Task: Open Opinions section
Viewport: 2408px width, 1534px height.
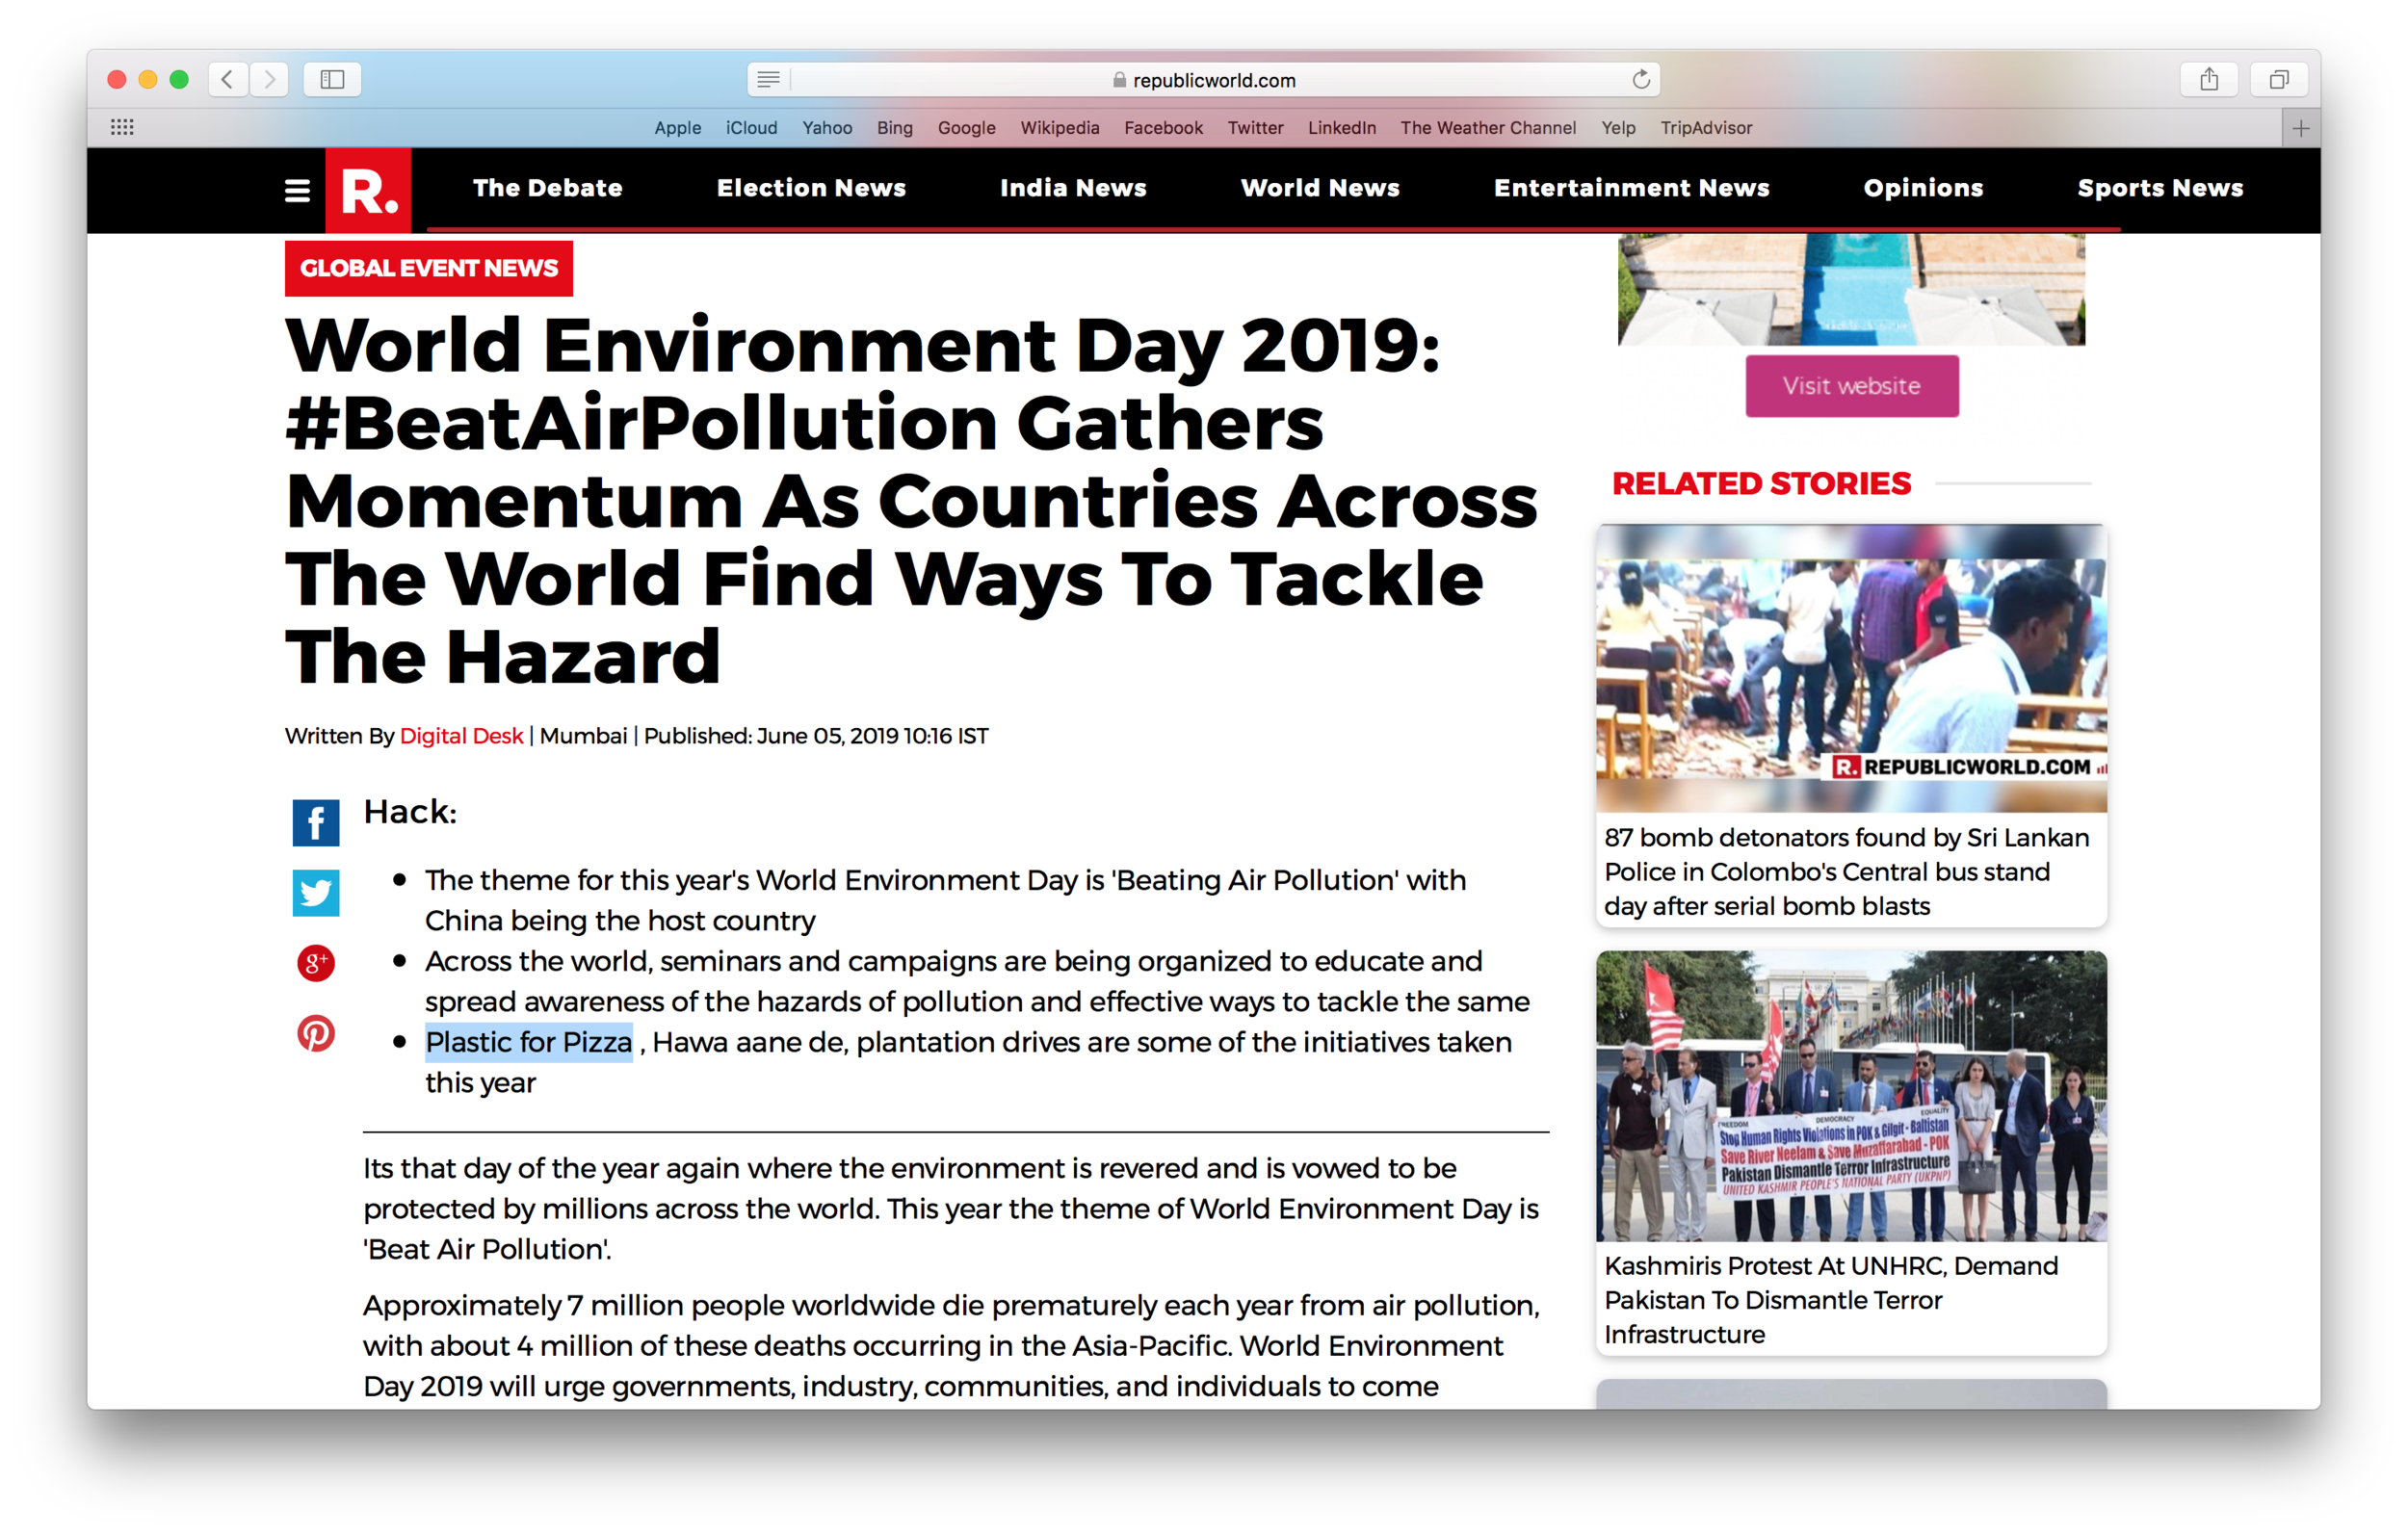Action: (1923, 188)
